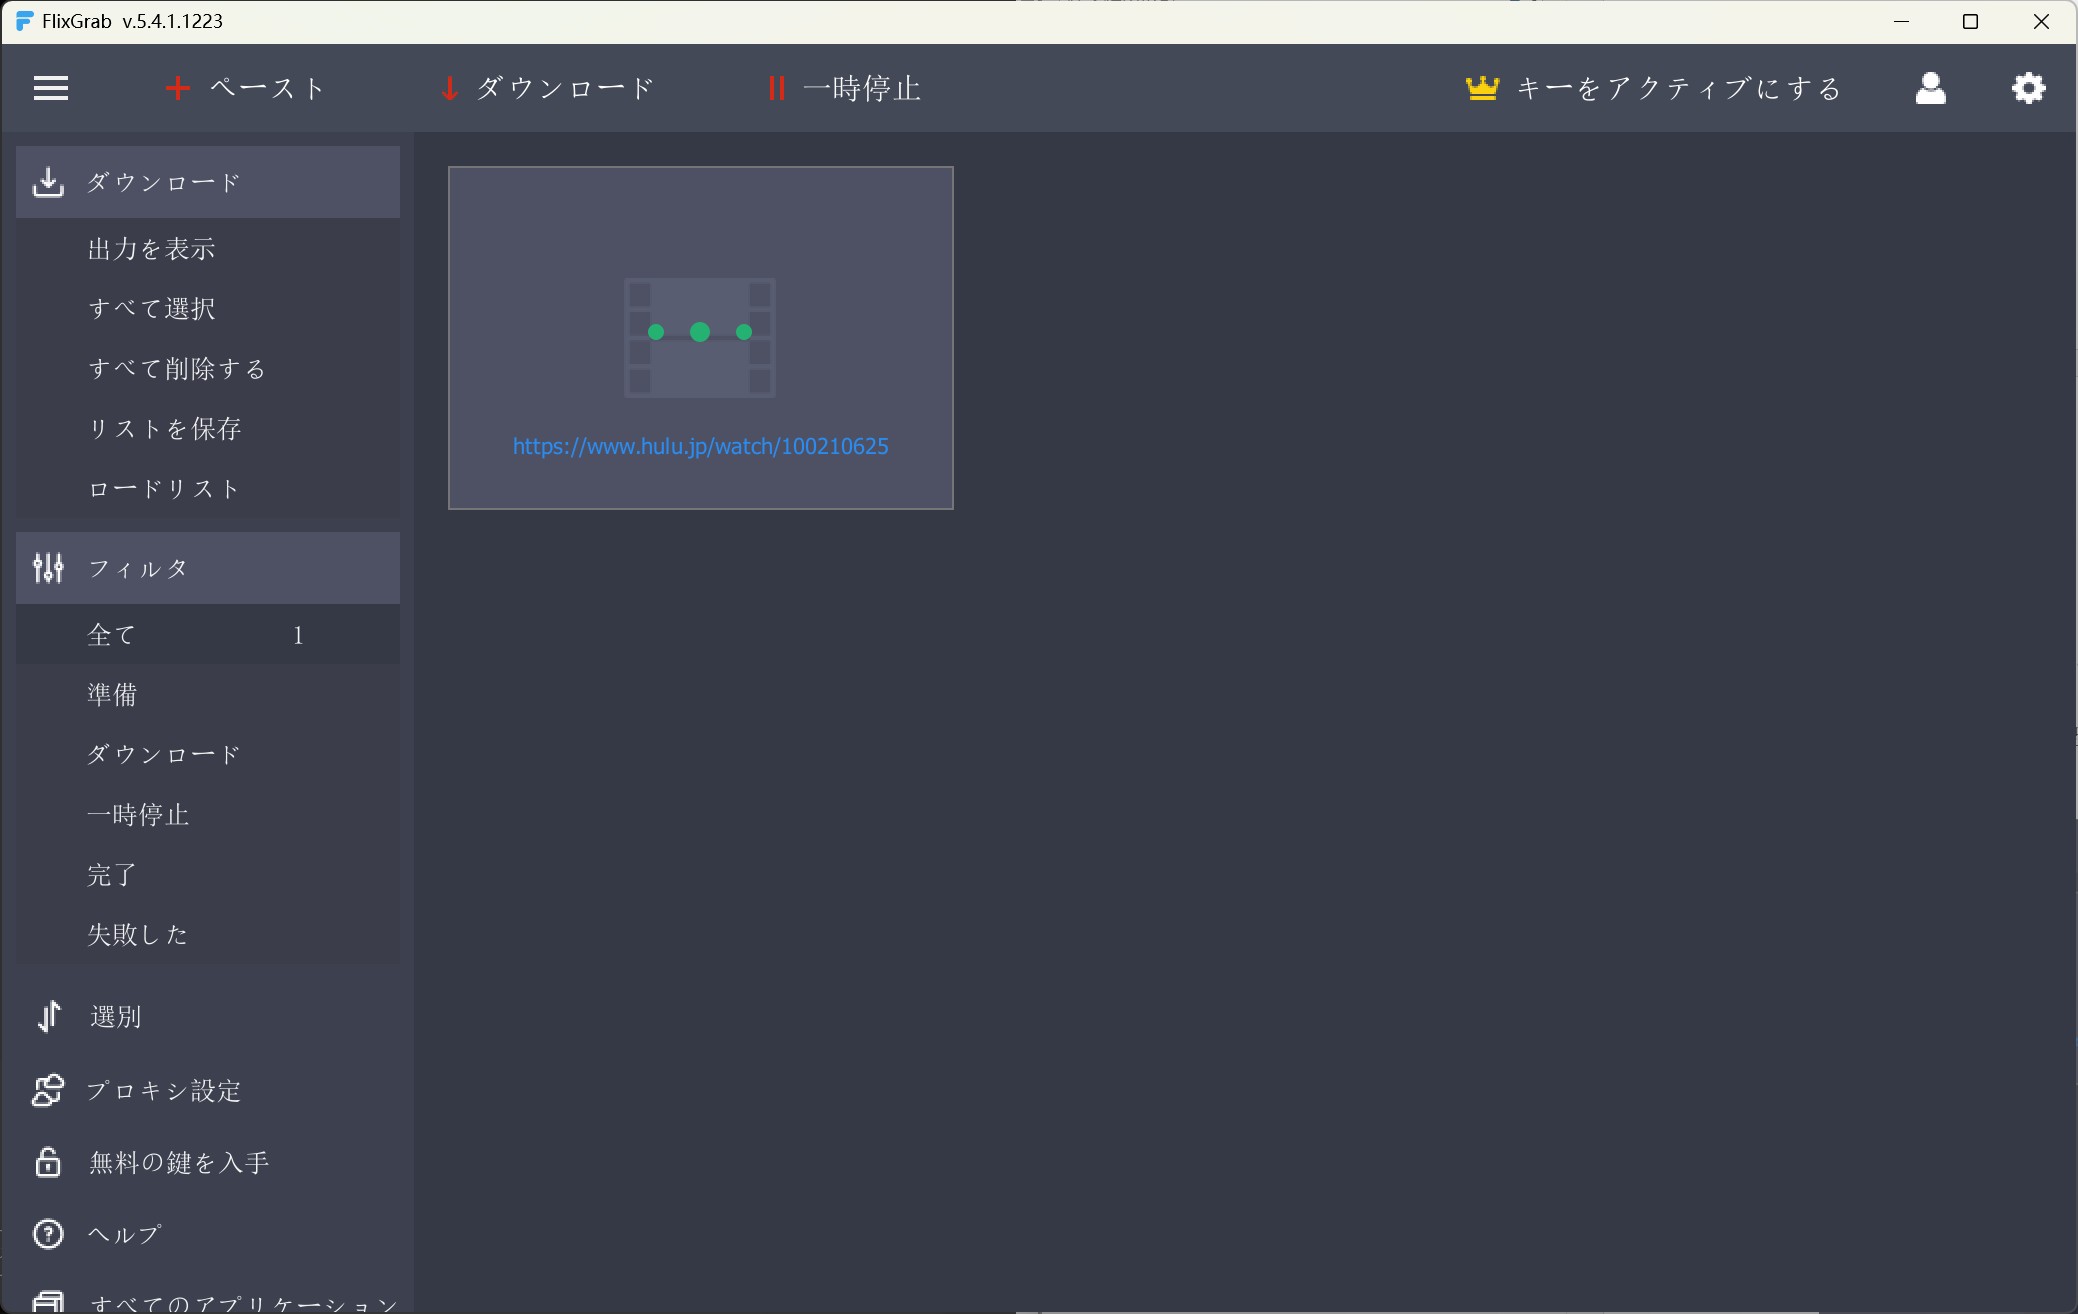Open ヘルプ entry
2078x1314 pixels.
pyautogui.click(x=208, y=1234)
